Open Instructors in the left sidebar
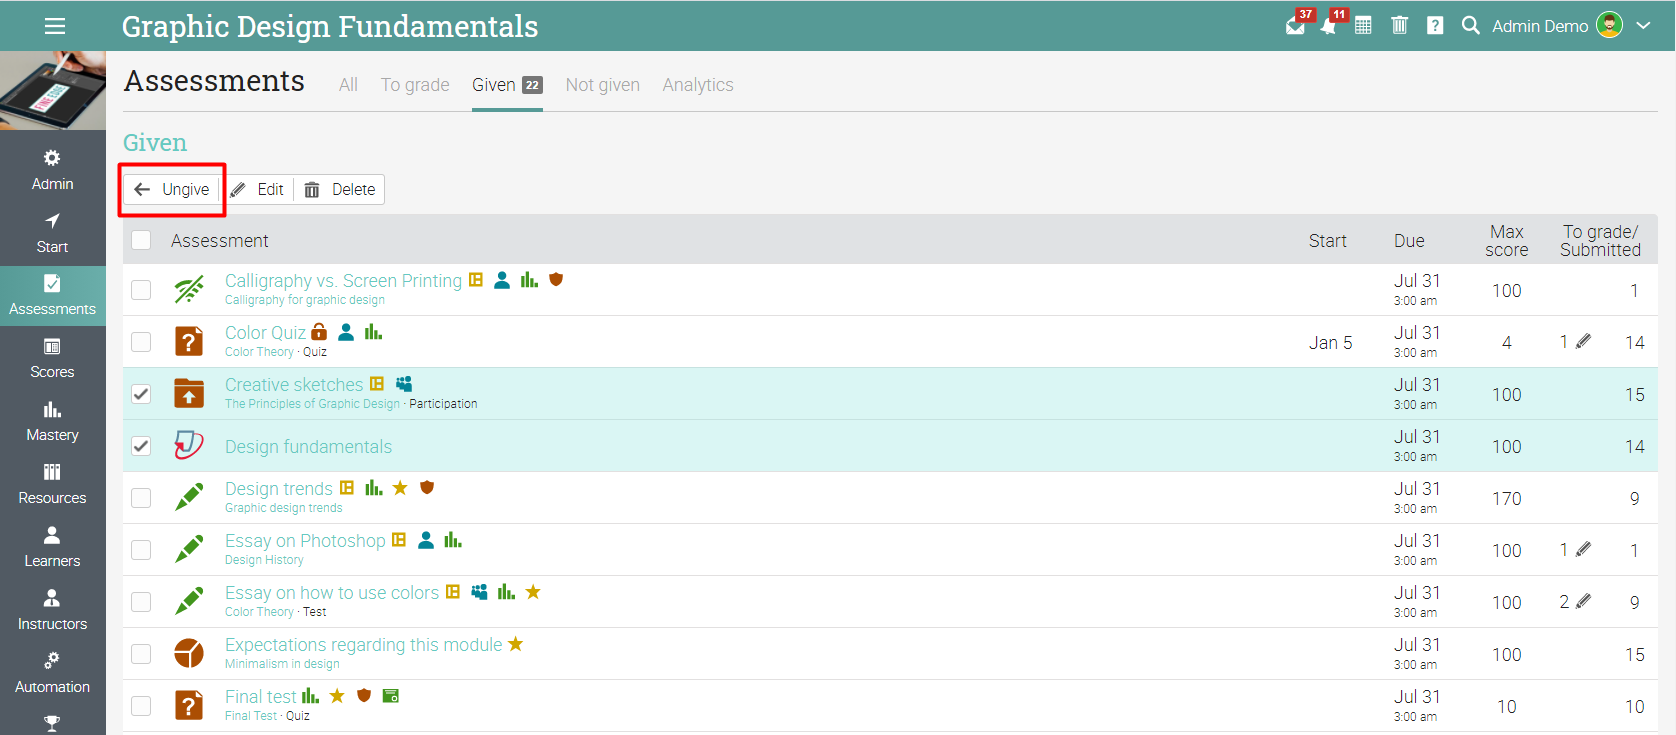Screen dimensions: 1676x735 52,611
